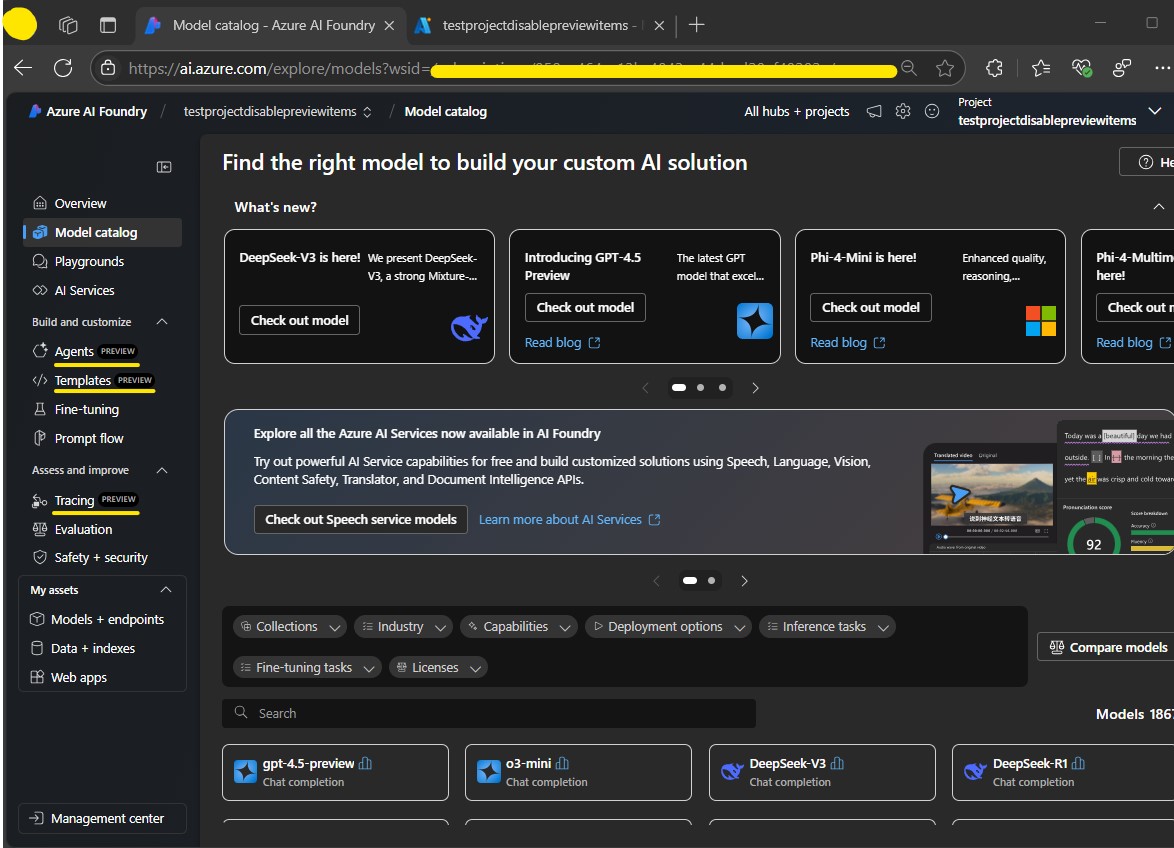
Task: Open the Fine-tuning tasks dropdown
Action: point(307,668)
